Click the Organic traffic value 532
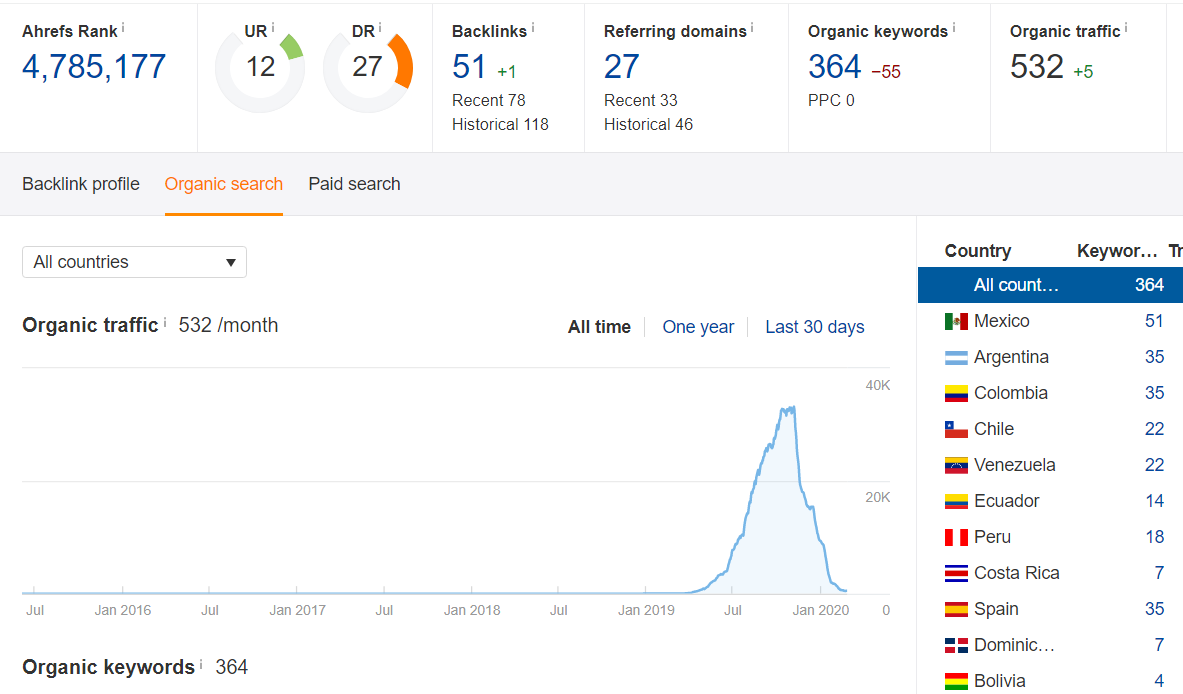Screen dimensions: 1183x694 point(1037,67)
